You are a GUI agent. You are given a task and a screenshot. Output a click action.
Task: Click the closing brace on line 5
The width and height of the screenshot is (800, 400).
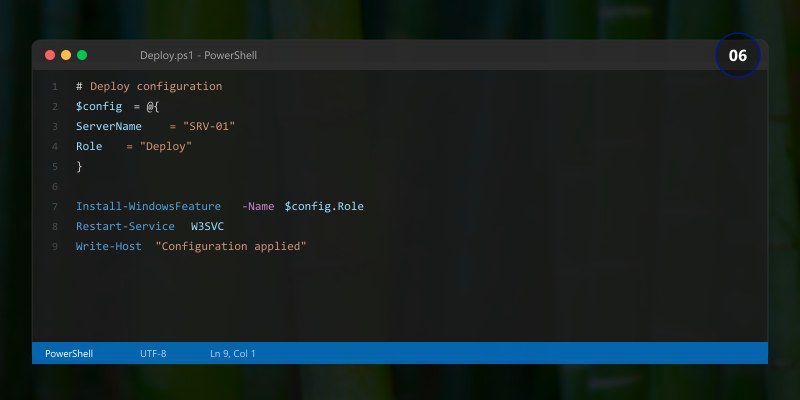coord(79,166)
